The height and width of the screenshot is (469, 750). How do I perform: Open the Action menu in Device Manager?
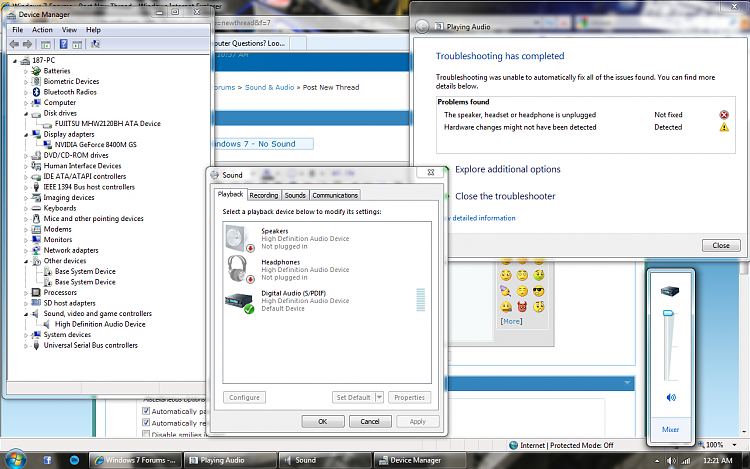(42, 30)
